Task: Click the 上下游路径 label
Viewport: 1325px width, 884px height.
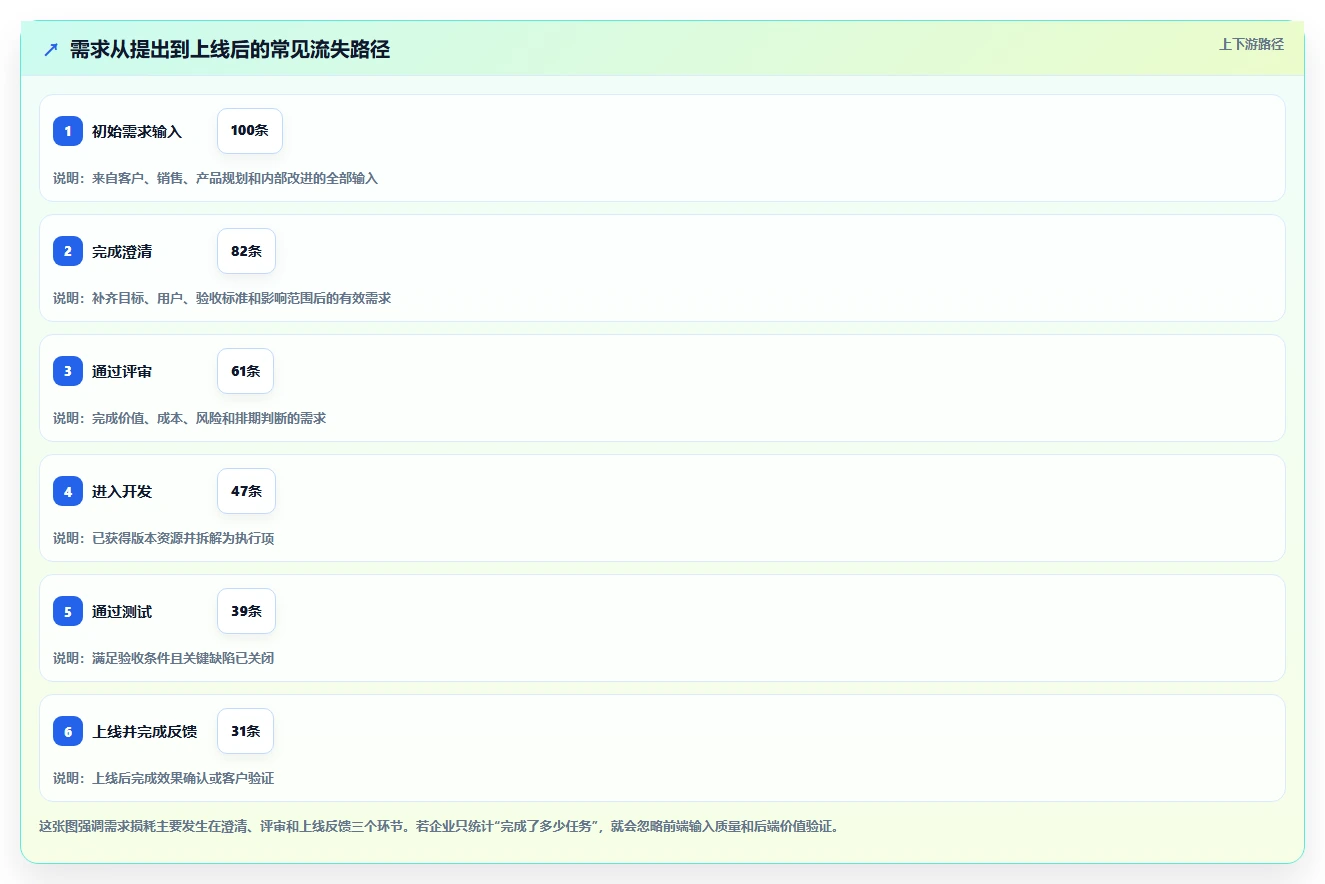Action: (x=1251, y=45)
